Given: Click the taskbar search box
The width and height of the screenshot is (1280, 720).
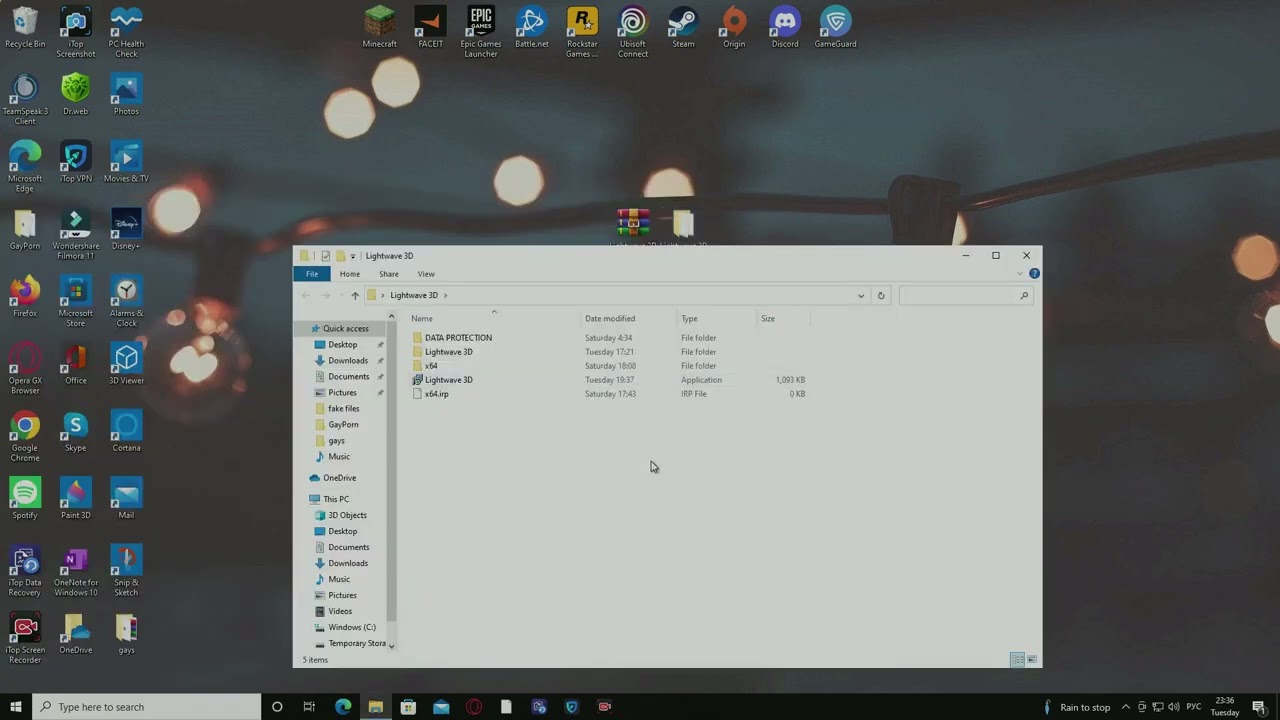Looking at the screenshot, I should 147,707.
